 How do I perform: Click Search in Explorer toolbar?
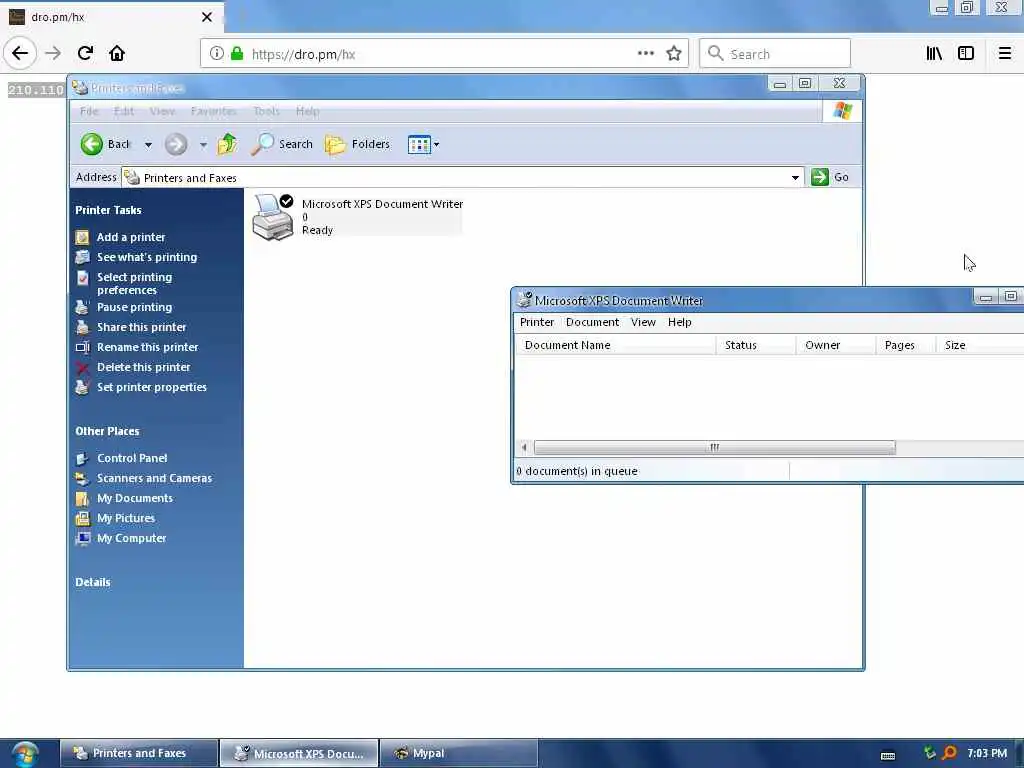click(282, 144)
